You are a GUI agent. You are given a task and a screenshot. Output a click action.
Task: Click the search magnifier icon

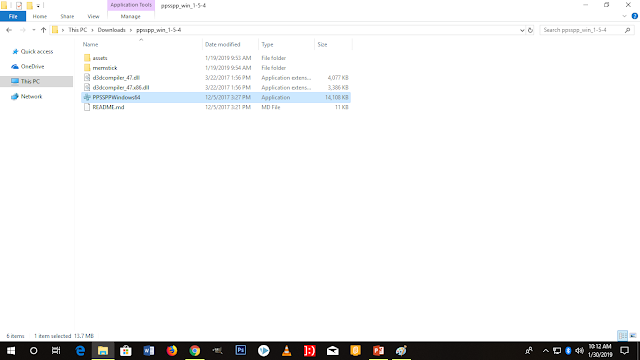(628, 30)
